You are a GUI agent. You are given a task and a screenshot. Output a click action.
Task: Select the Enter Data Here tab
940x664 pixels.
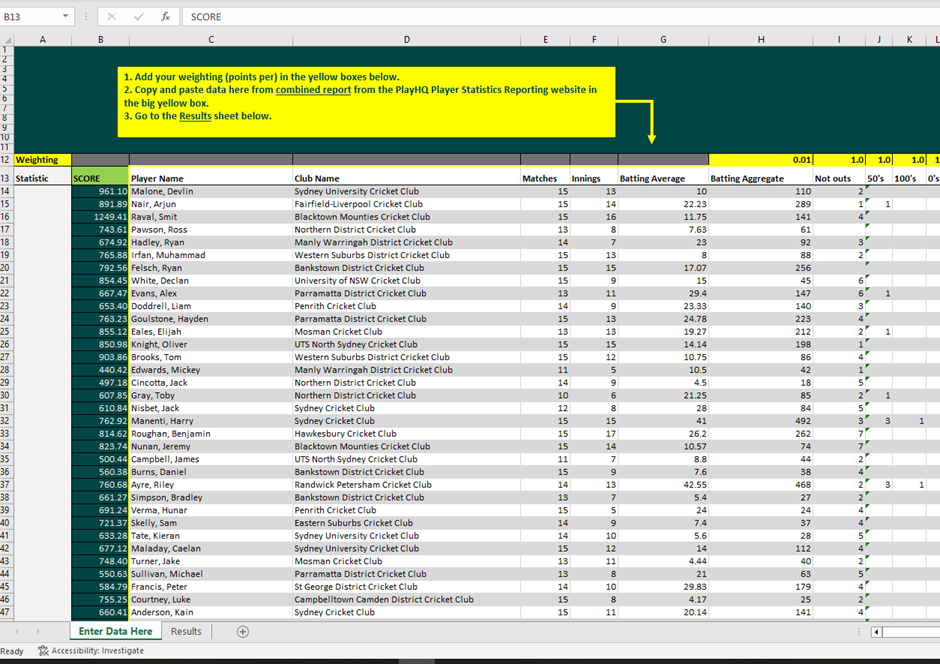114,631
